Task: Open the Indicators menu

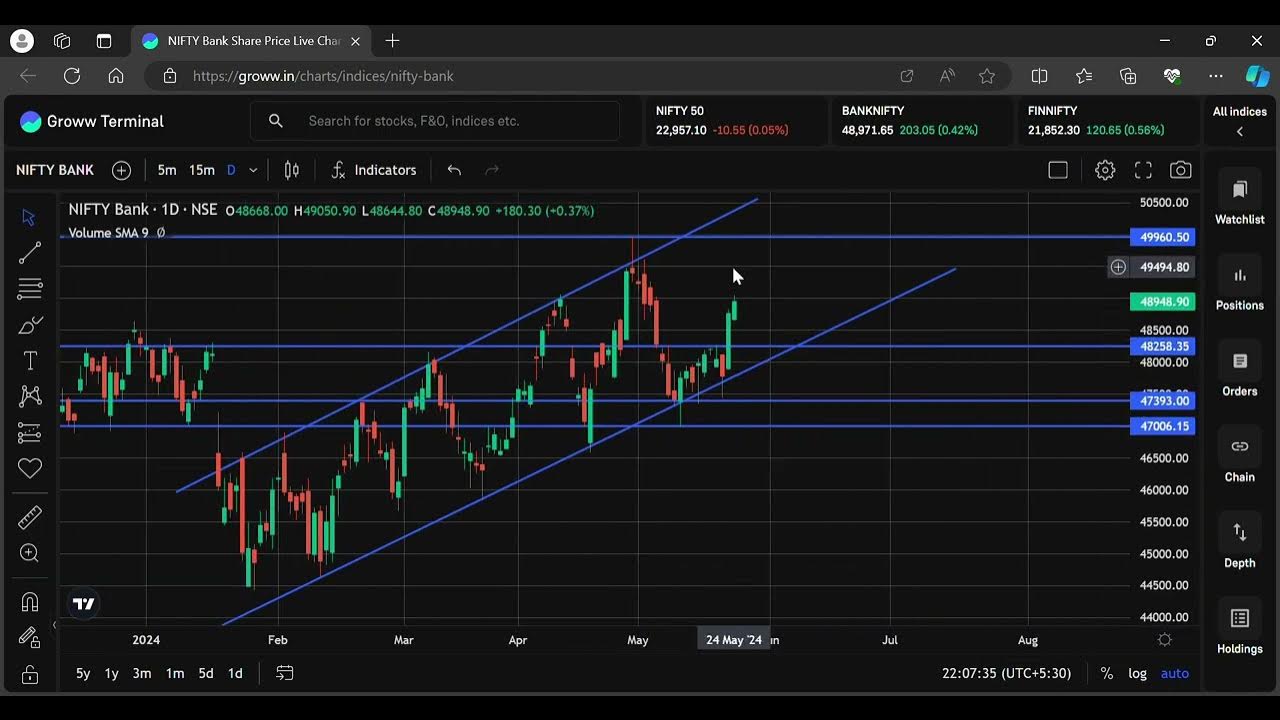Action: point(374,170)
